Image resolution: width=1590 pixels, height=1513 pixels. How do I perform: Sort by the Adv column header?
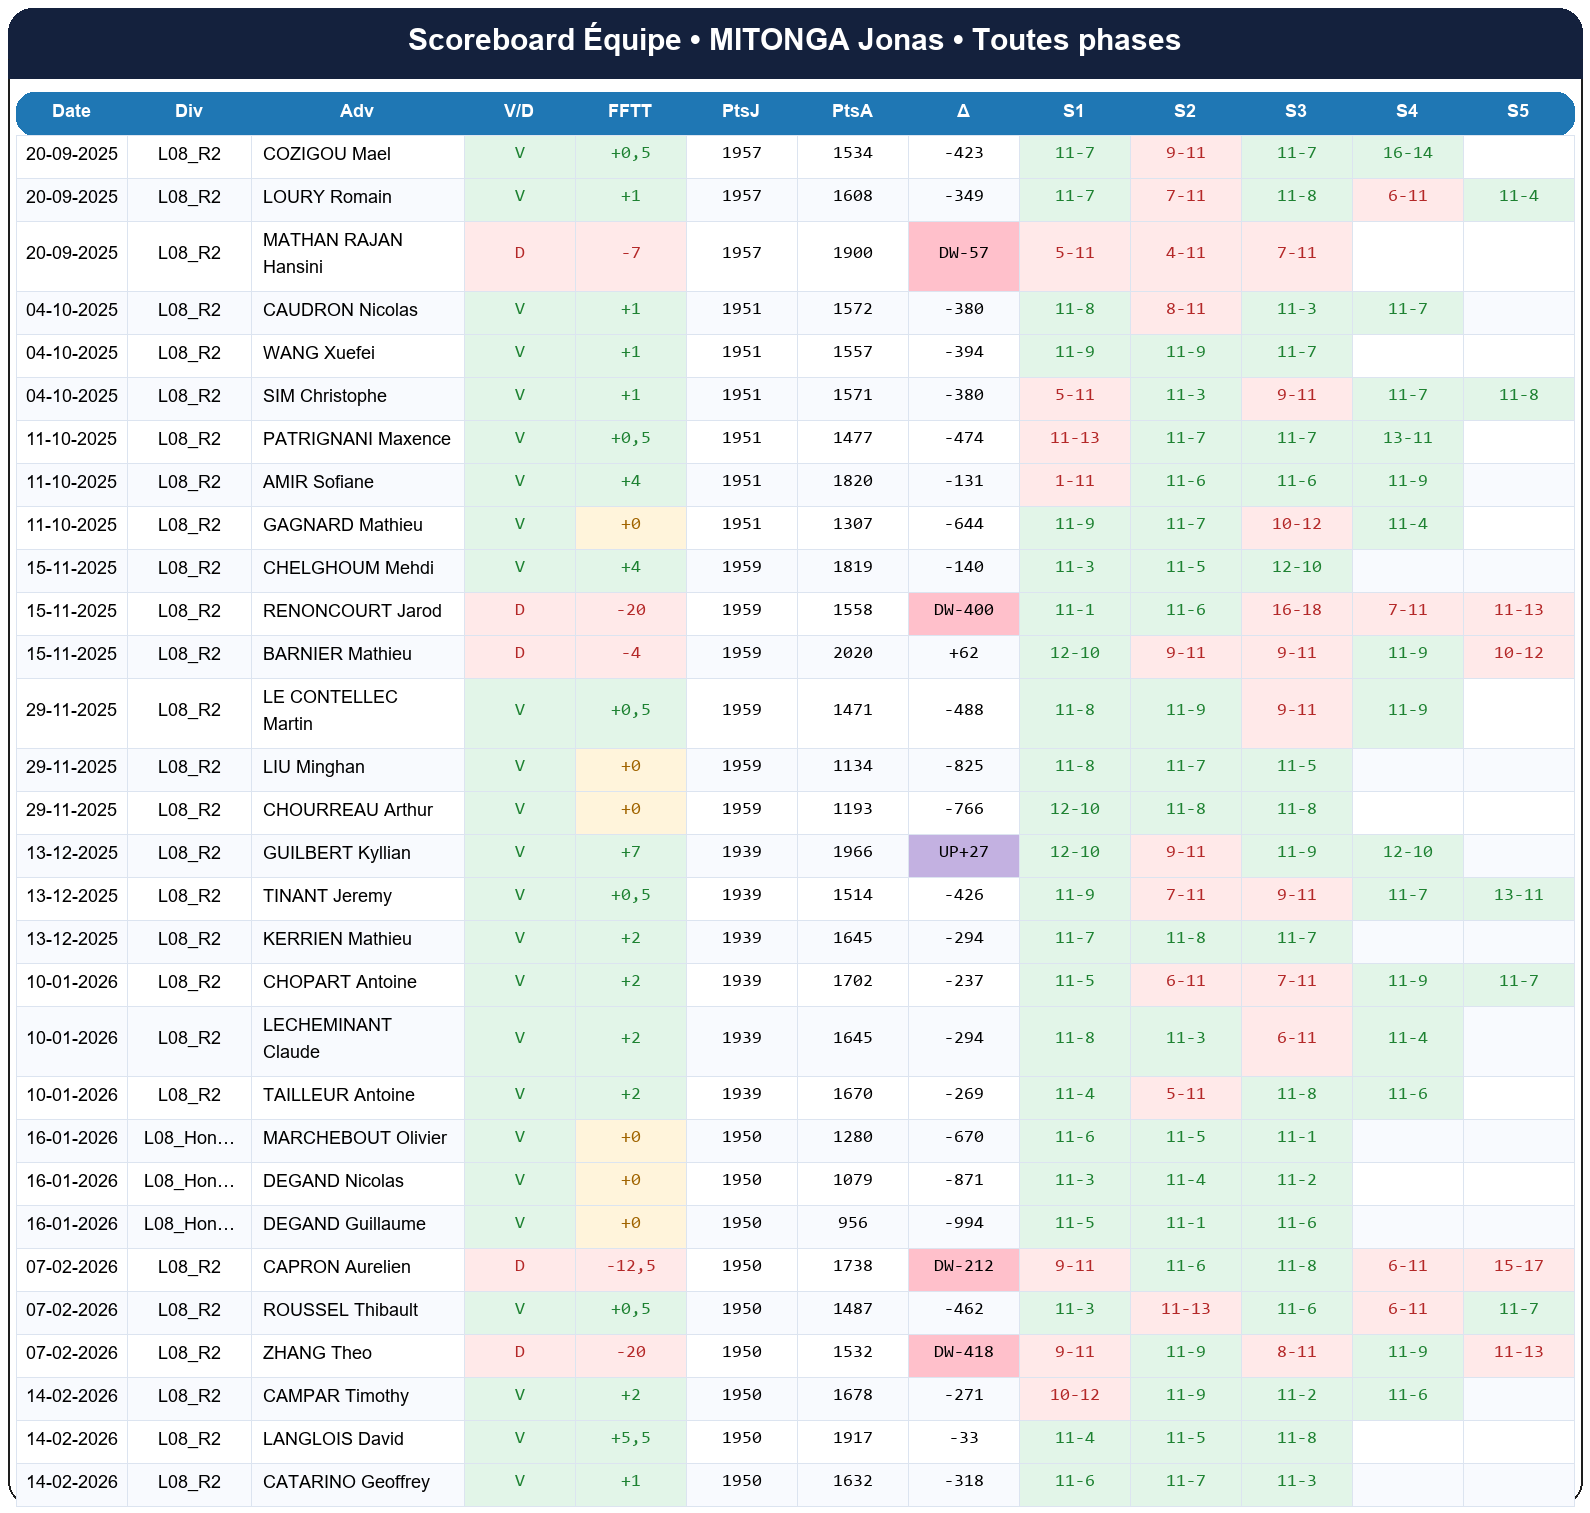point(356,111)
